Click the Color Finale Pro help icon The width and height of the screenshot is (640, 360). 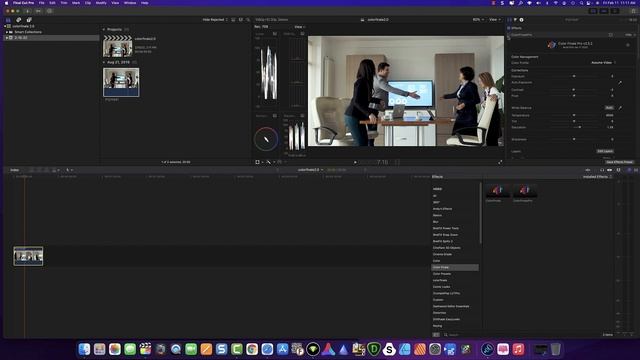[x=628, y=45]
